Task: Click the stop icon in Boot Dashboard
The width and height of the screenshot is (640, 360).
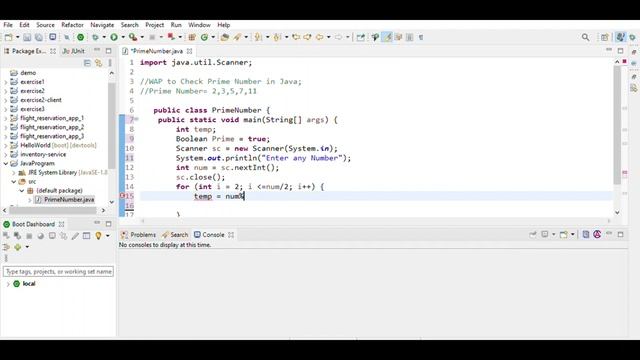Action: (29, 236)
